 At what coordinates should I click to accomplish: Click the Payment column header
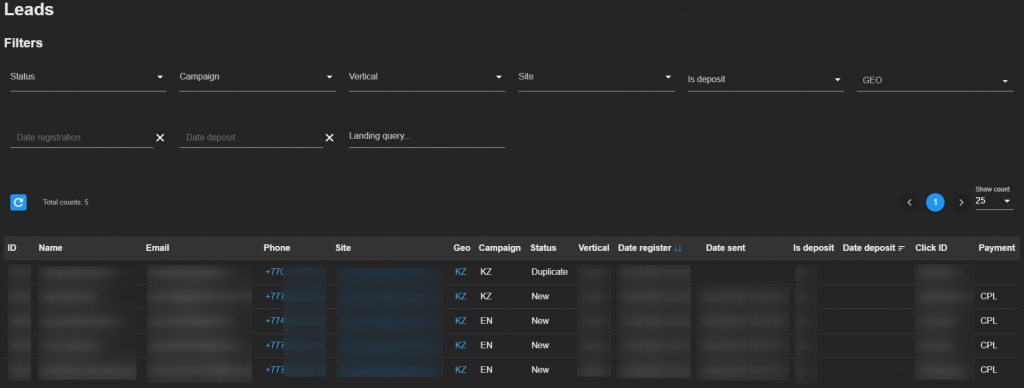tap(997, 248)
